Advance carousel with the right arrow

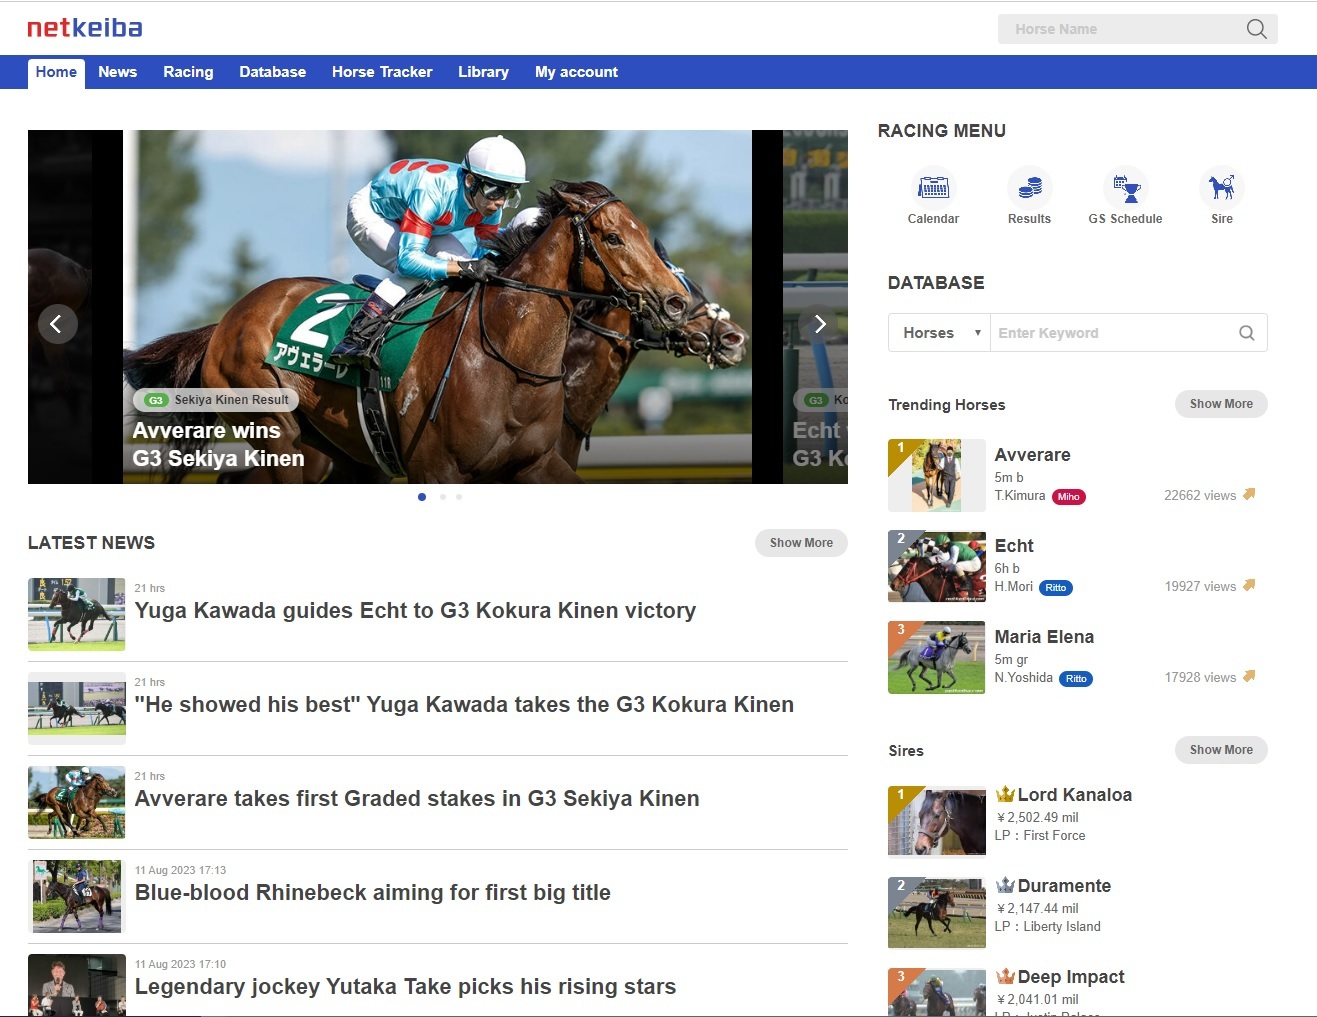[819, 324]
